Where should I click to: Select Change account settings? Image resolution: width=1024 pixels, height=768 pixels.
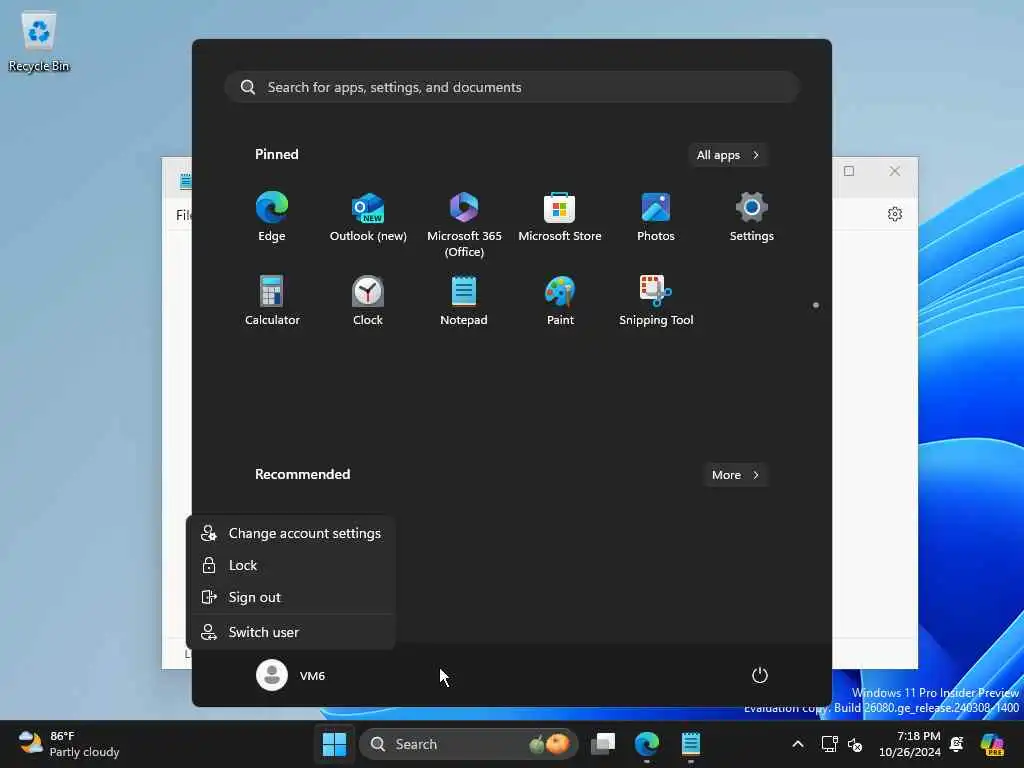[291, 533]
